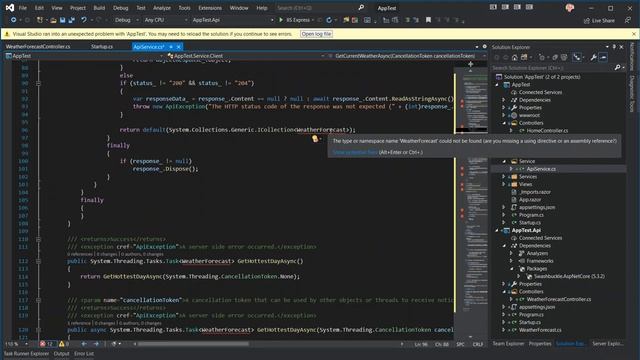Toggle auto-hide pin of Solution Explorer
640x360 pixels.
[614, 47]
